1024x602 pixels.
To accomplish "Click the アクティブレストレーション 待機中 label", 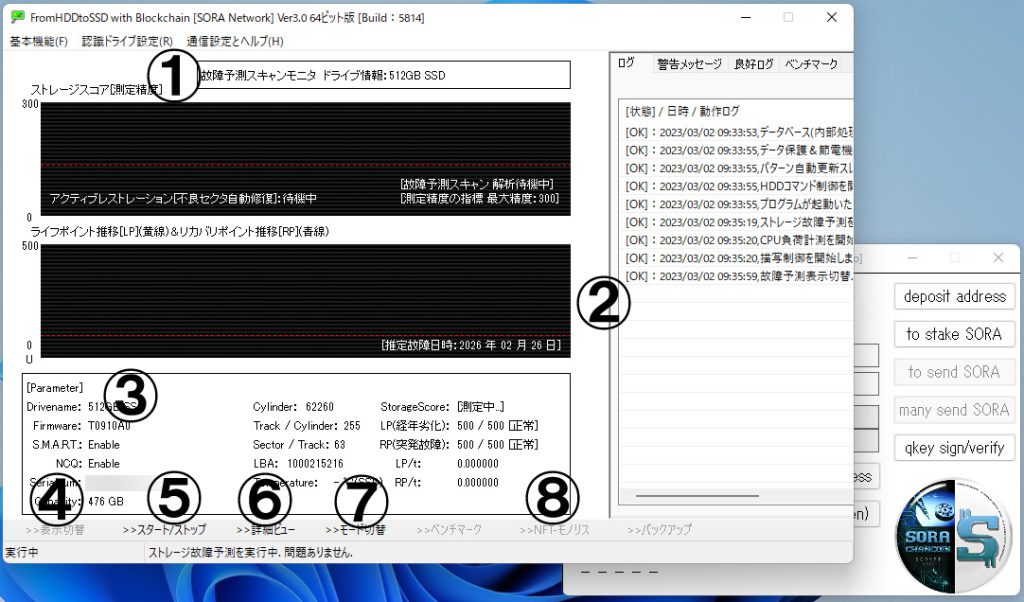I will [x=184, y=198].
